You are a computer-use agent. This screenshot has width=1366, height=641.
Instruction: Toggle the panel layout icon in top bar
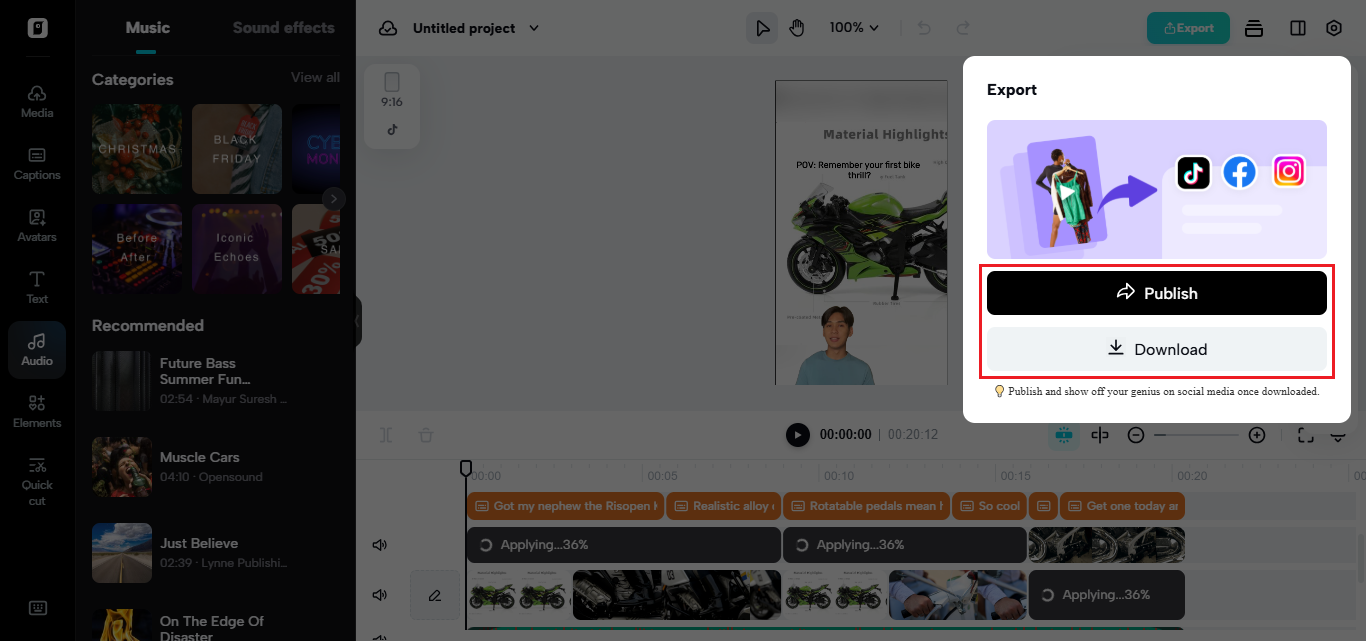(1298, 28)
